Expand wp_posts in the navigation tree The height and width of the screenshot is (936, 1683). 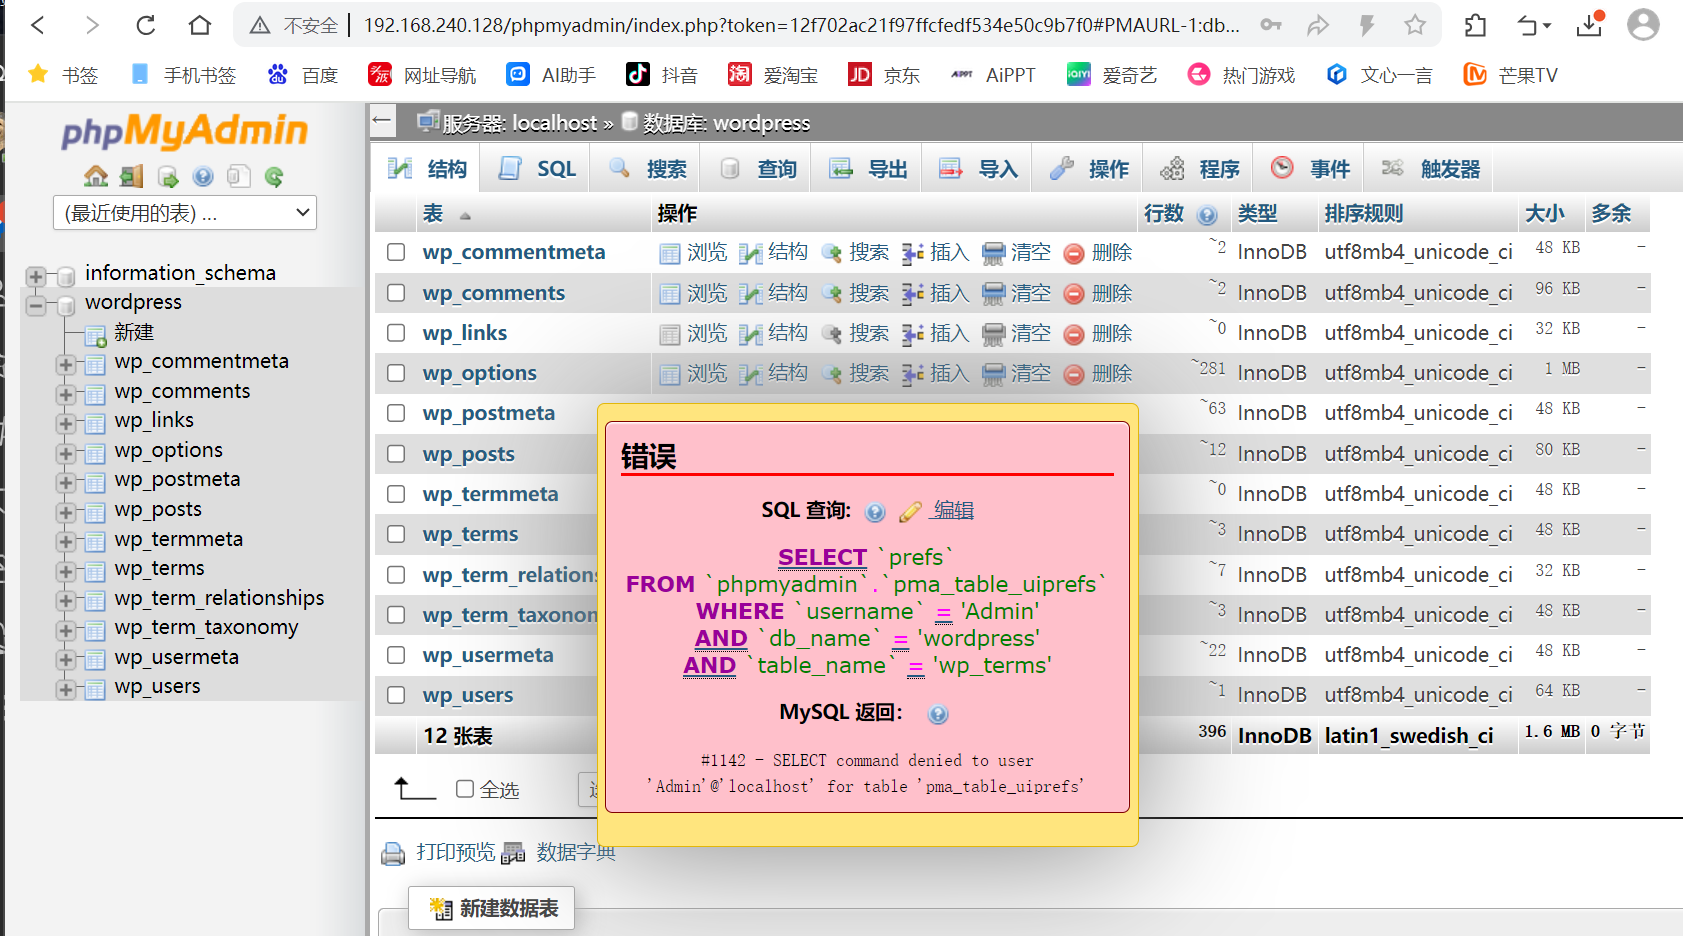(x=66, y=512)
